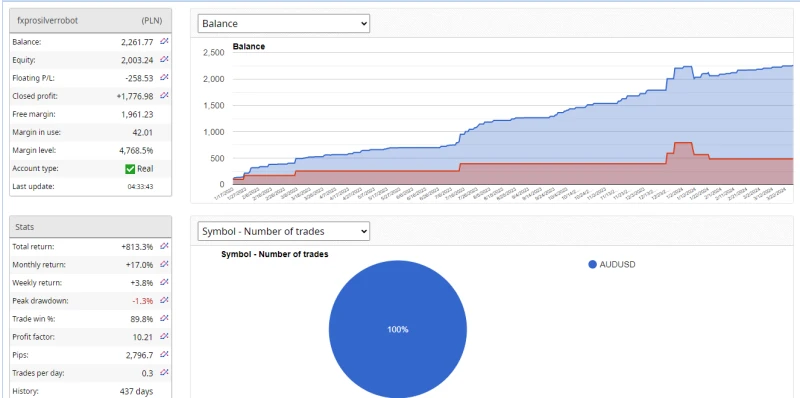
Task: Click the free margin value 1,961.23
Action: (x=137, y=114)
